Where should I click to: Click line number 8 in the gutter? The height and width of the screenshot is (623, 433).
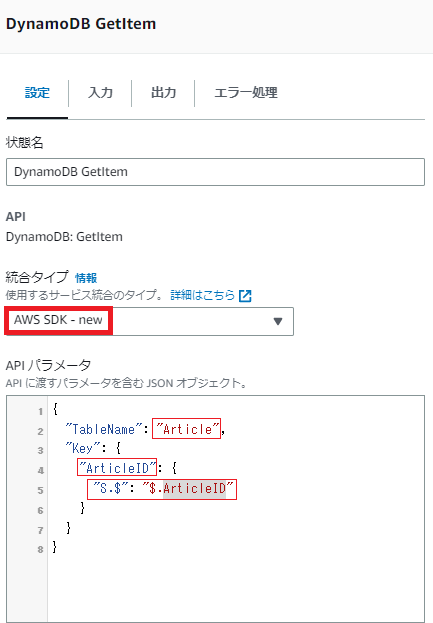pos(41,550)
